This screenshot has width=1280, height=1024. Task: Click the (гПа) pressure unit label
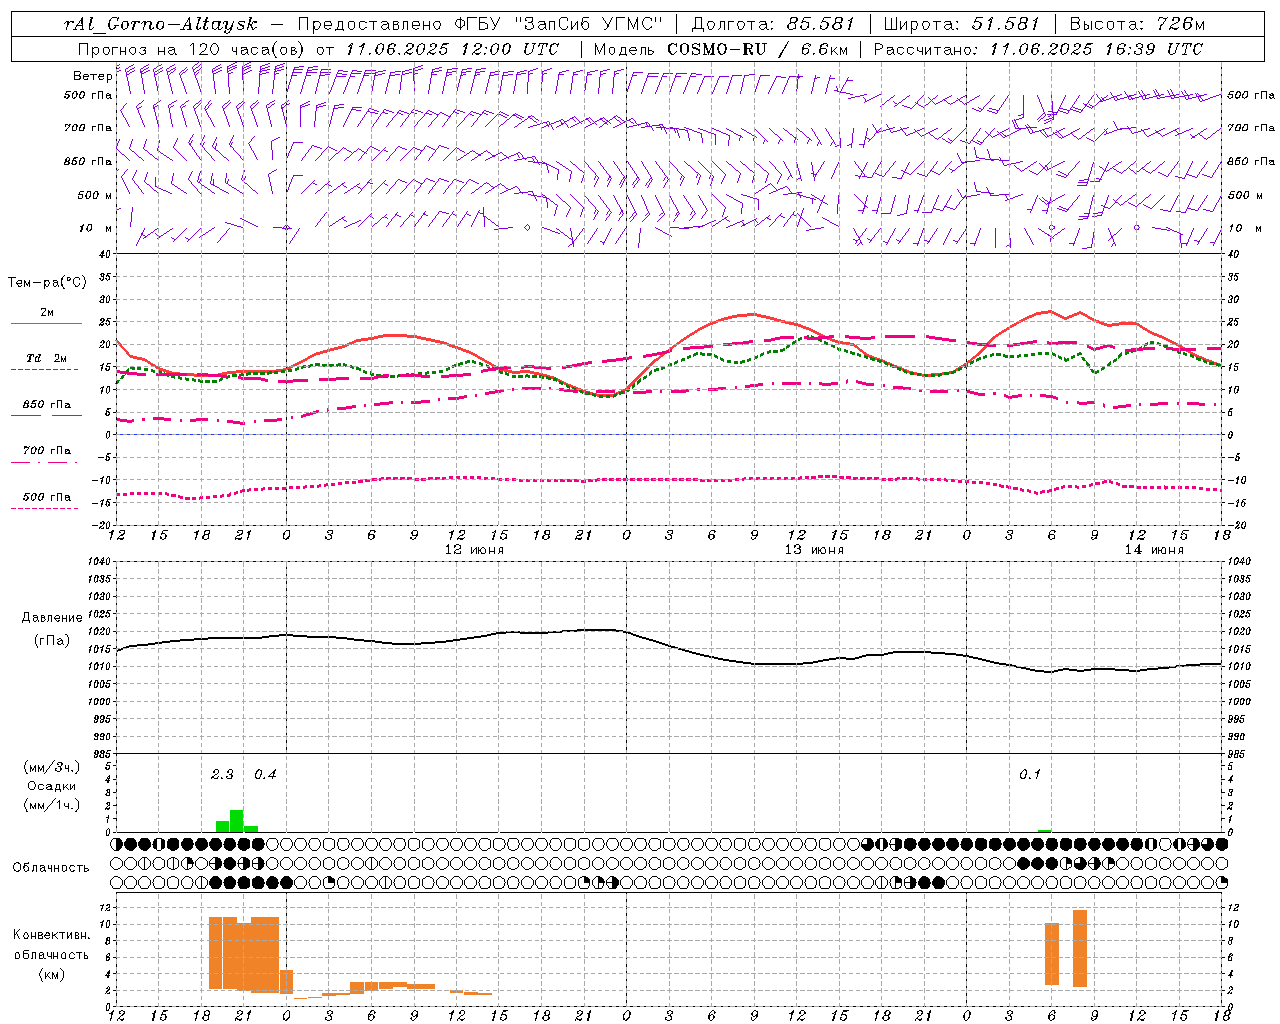click(52, 641)
